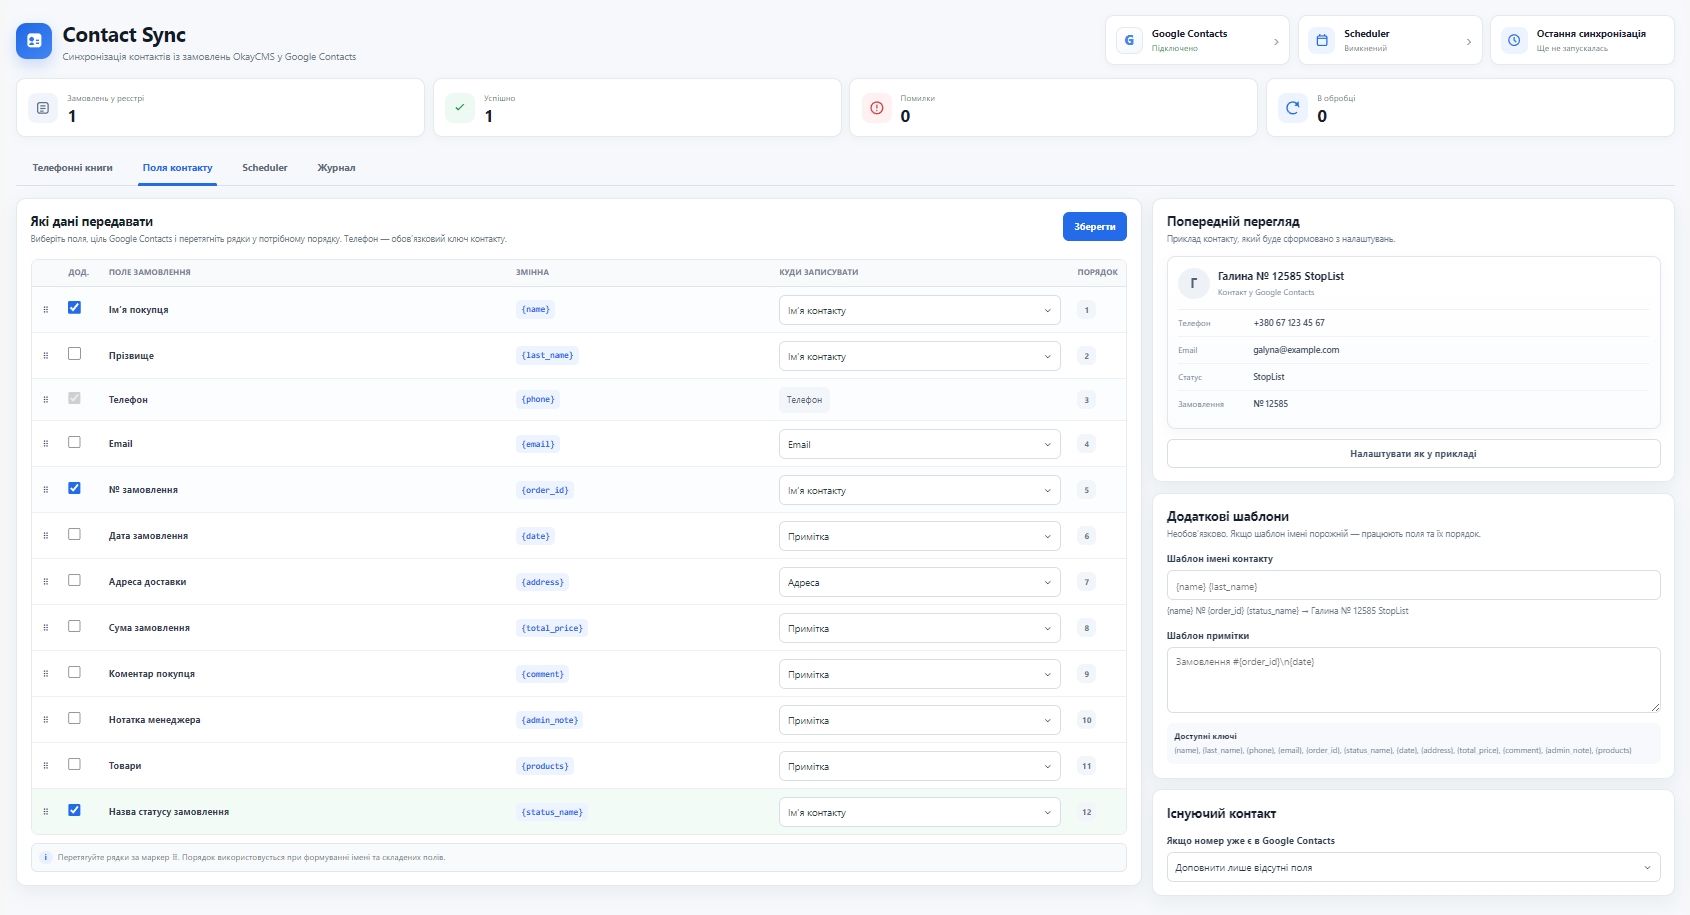Click the drag handle of Нотатка менеджера row
The height and width of the screenshot is (915, 1690).
coord(46,720)
